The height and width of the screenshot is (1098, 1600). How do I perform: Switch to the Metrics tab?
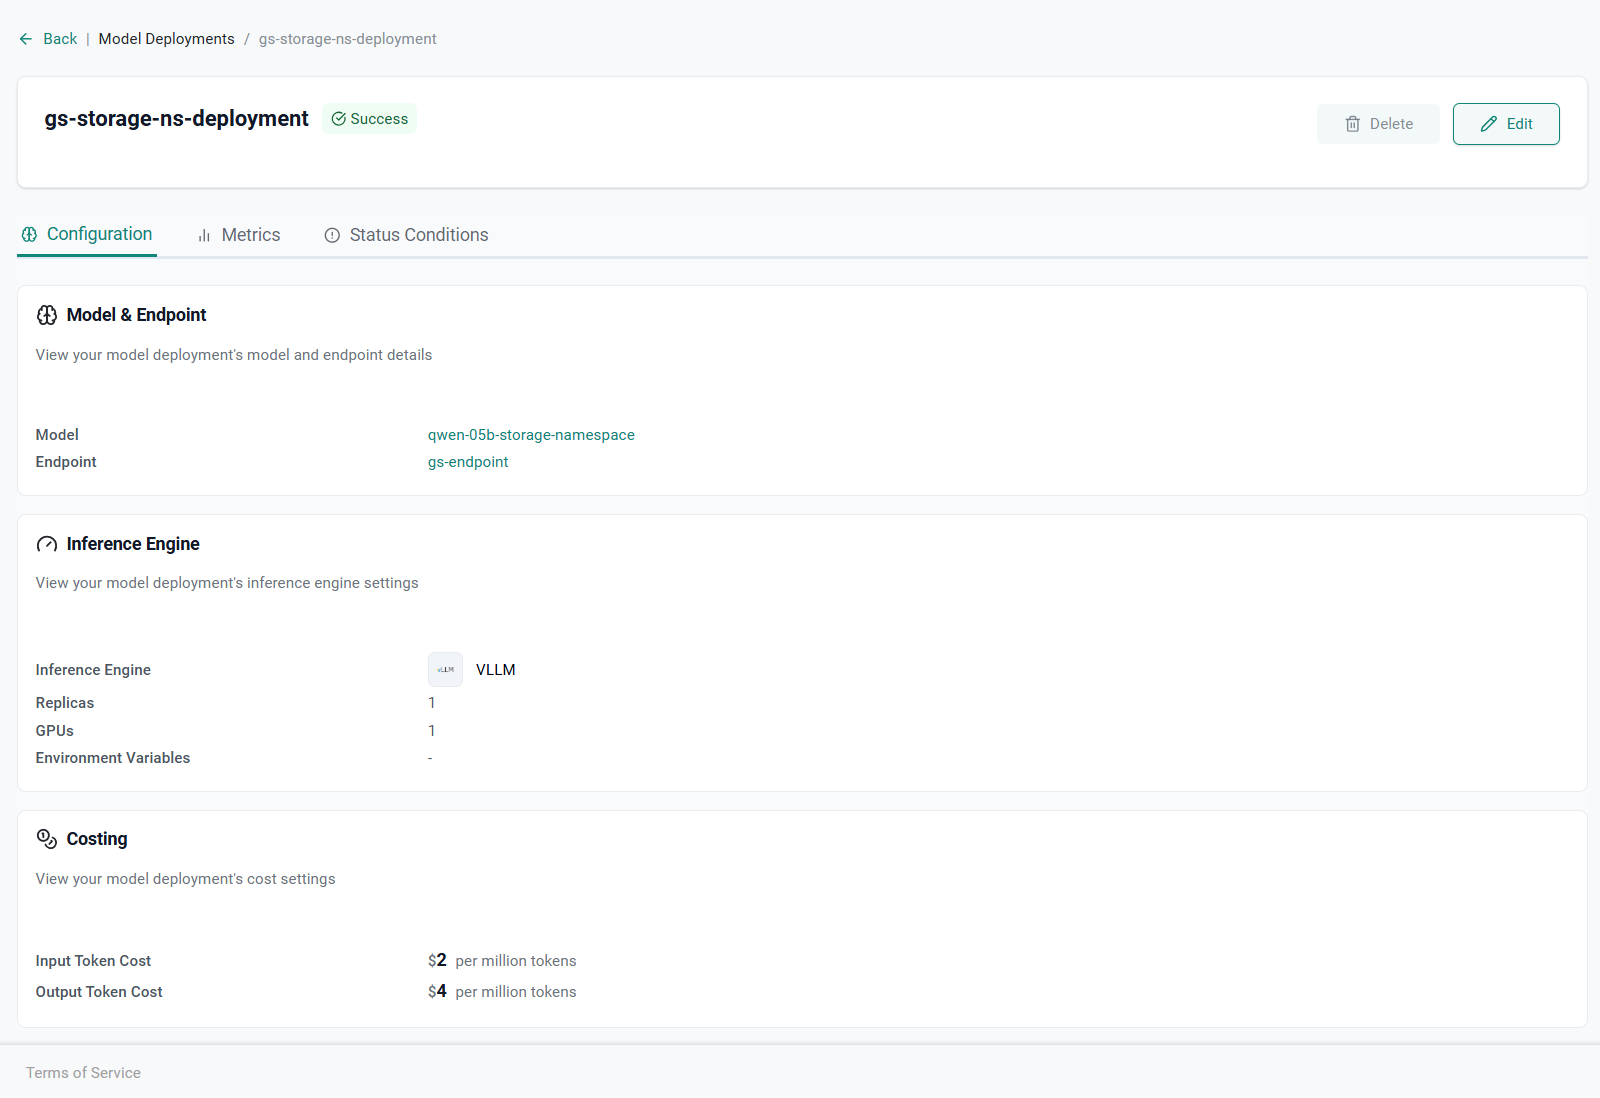click(250, 235)
